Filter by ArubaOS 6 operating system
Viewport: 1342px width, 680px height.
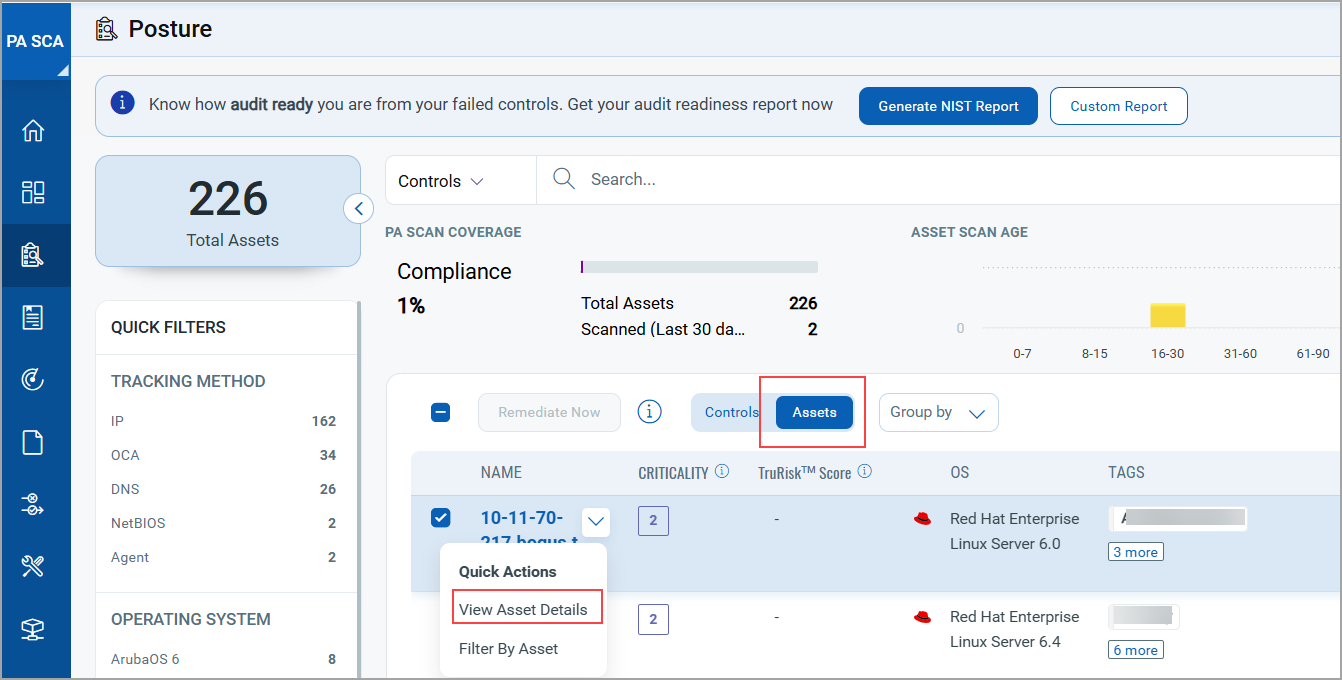[223, 659]
